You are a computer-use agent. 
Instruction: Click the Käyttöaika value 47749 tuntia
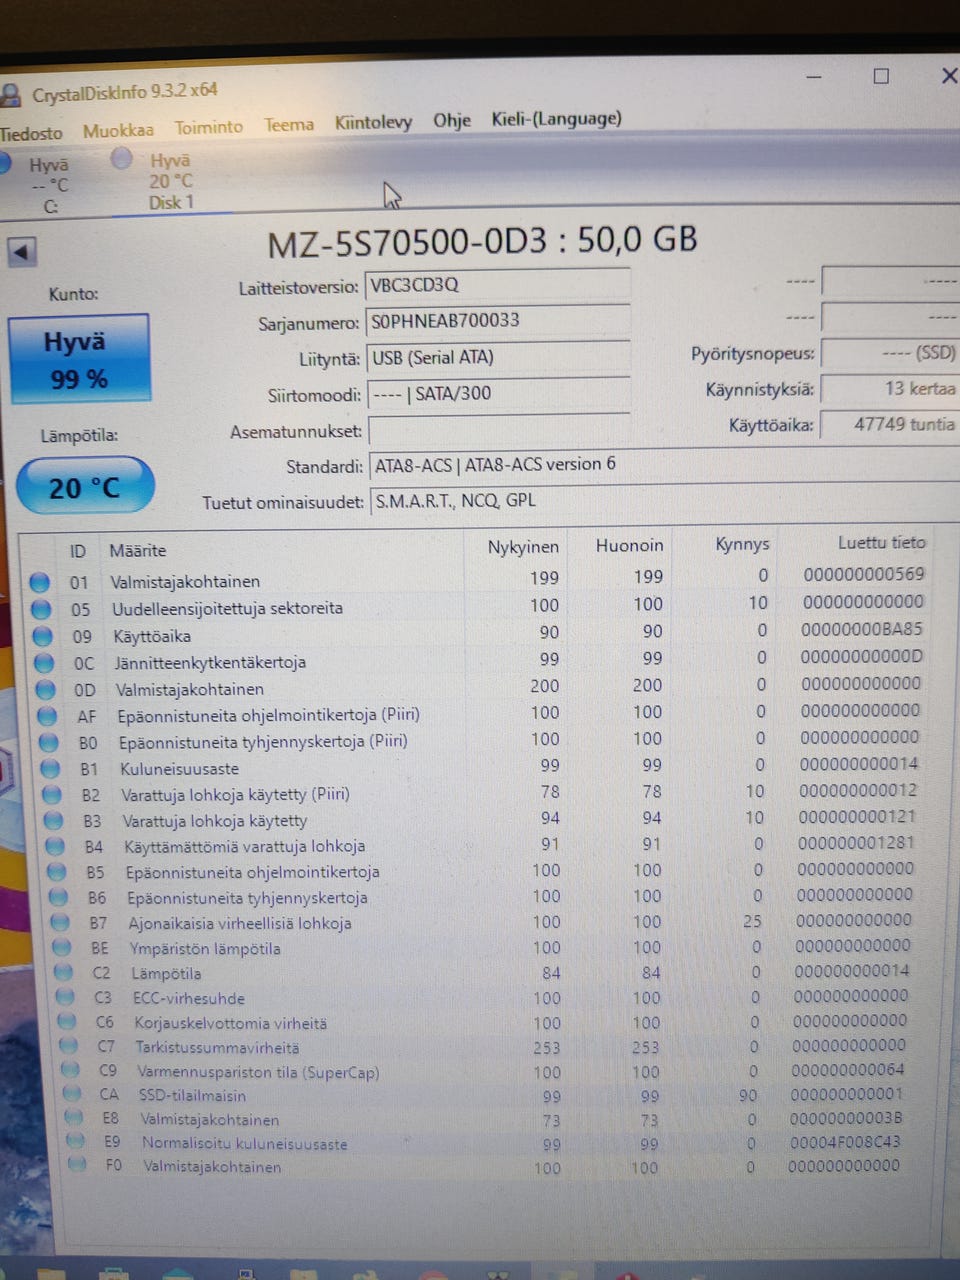[x=889, y=424]
